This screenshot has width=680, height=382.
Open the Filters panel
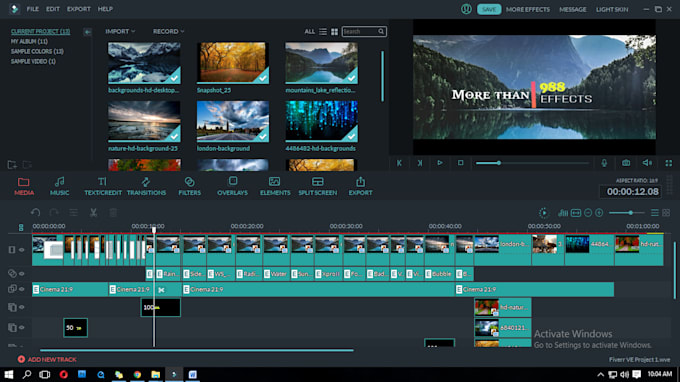pos(190,186)
